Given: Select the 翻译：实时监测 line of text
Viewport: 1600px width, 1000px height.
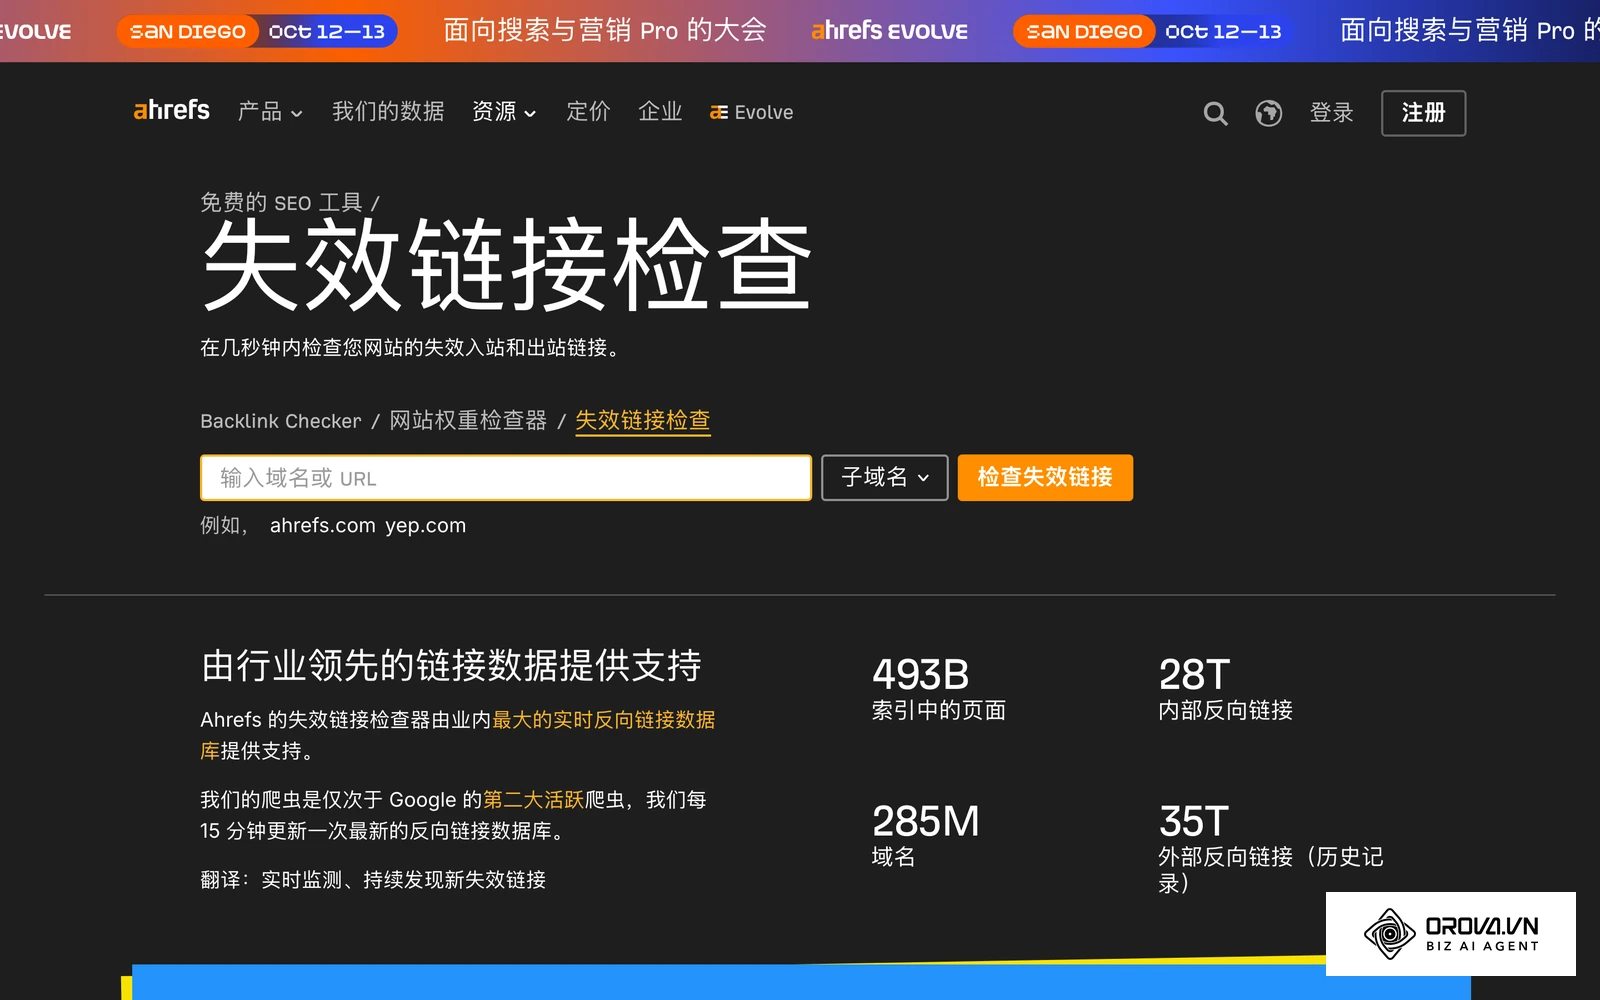Looking at the screenshot, I should tap(373, 880).
